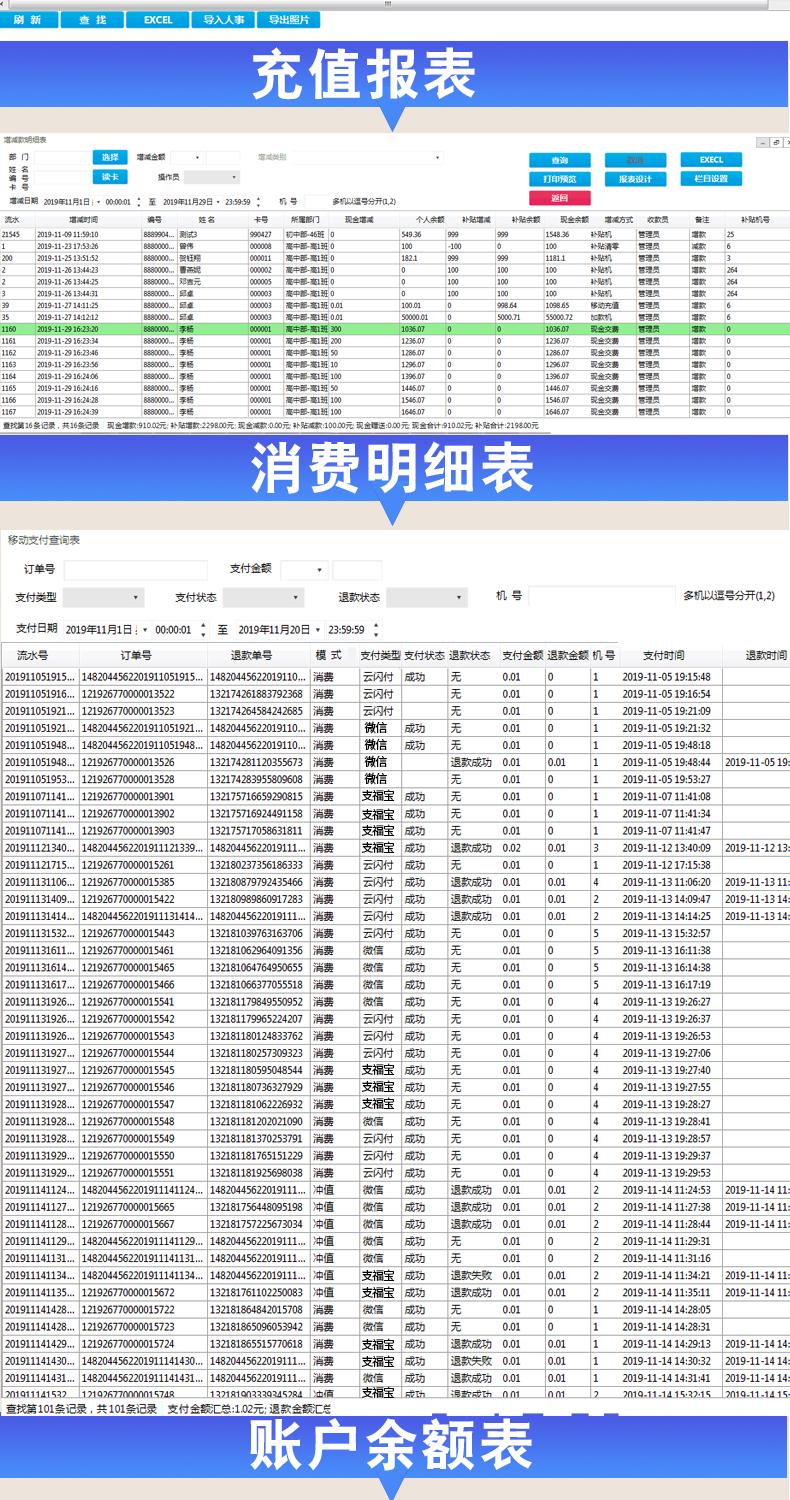Click the 读卡 read card button
790x1500 pixels.
(110, 177)
